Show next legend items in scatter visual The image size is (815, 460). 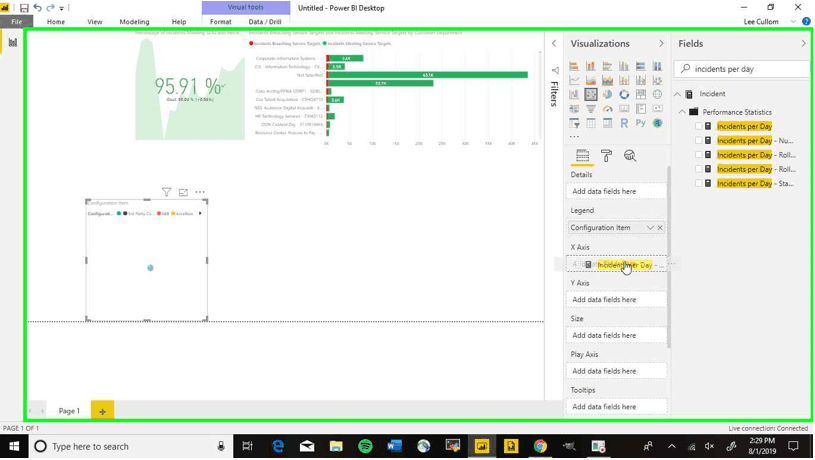(x=200, y=213)
